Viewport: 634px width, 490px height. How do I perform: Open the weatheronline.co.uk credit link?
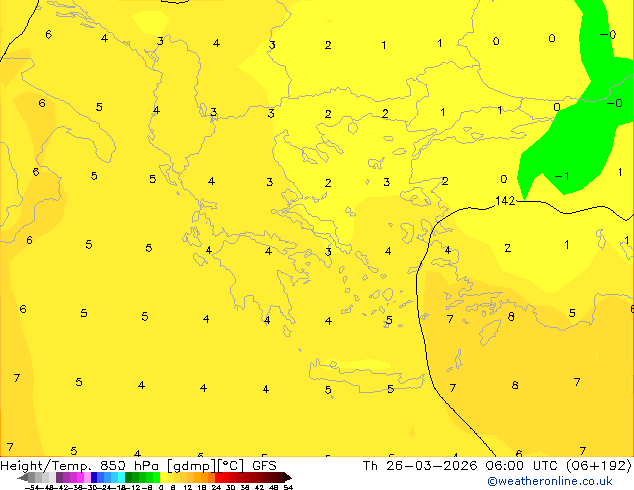(550, 481)
